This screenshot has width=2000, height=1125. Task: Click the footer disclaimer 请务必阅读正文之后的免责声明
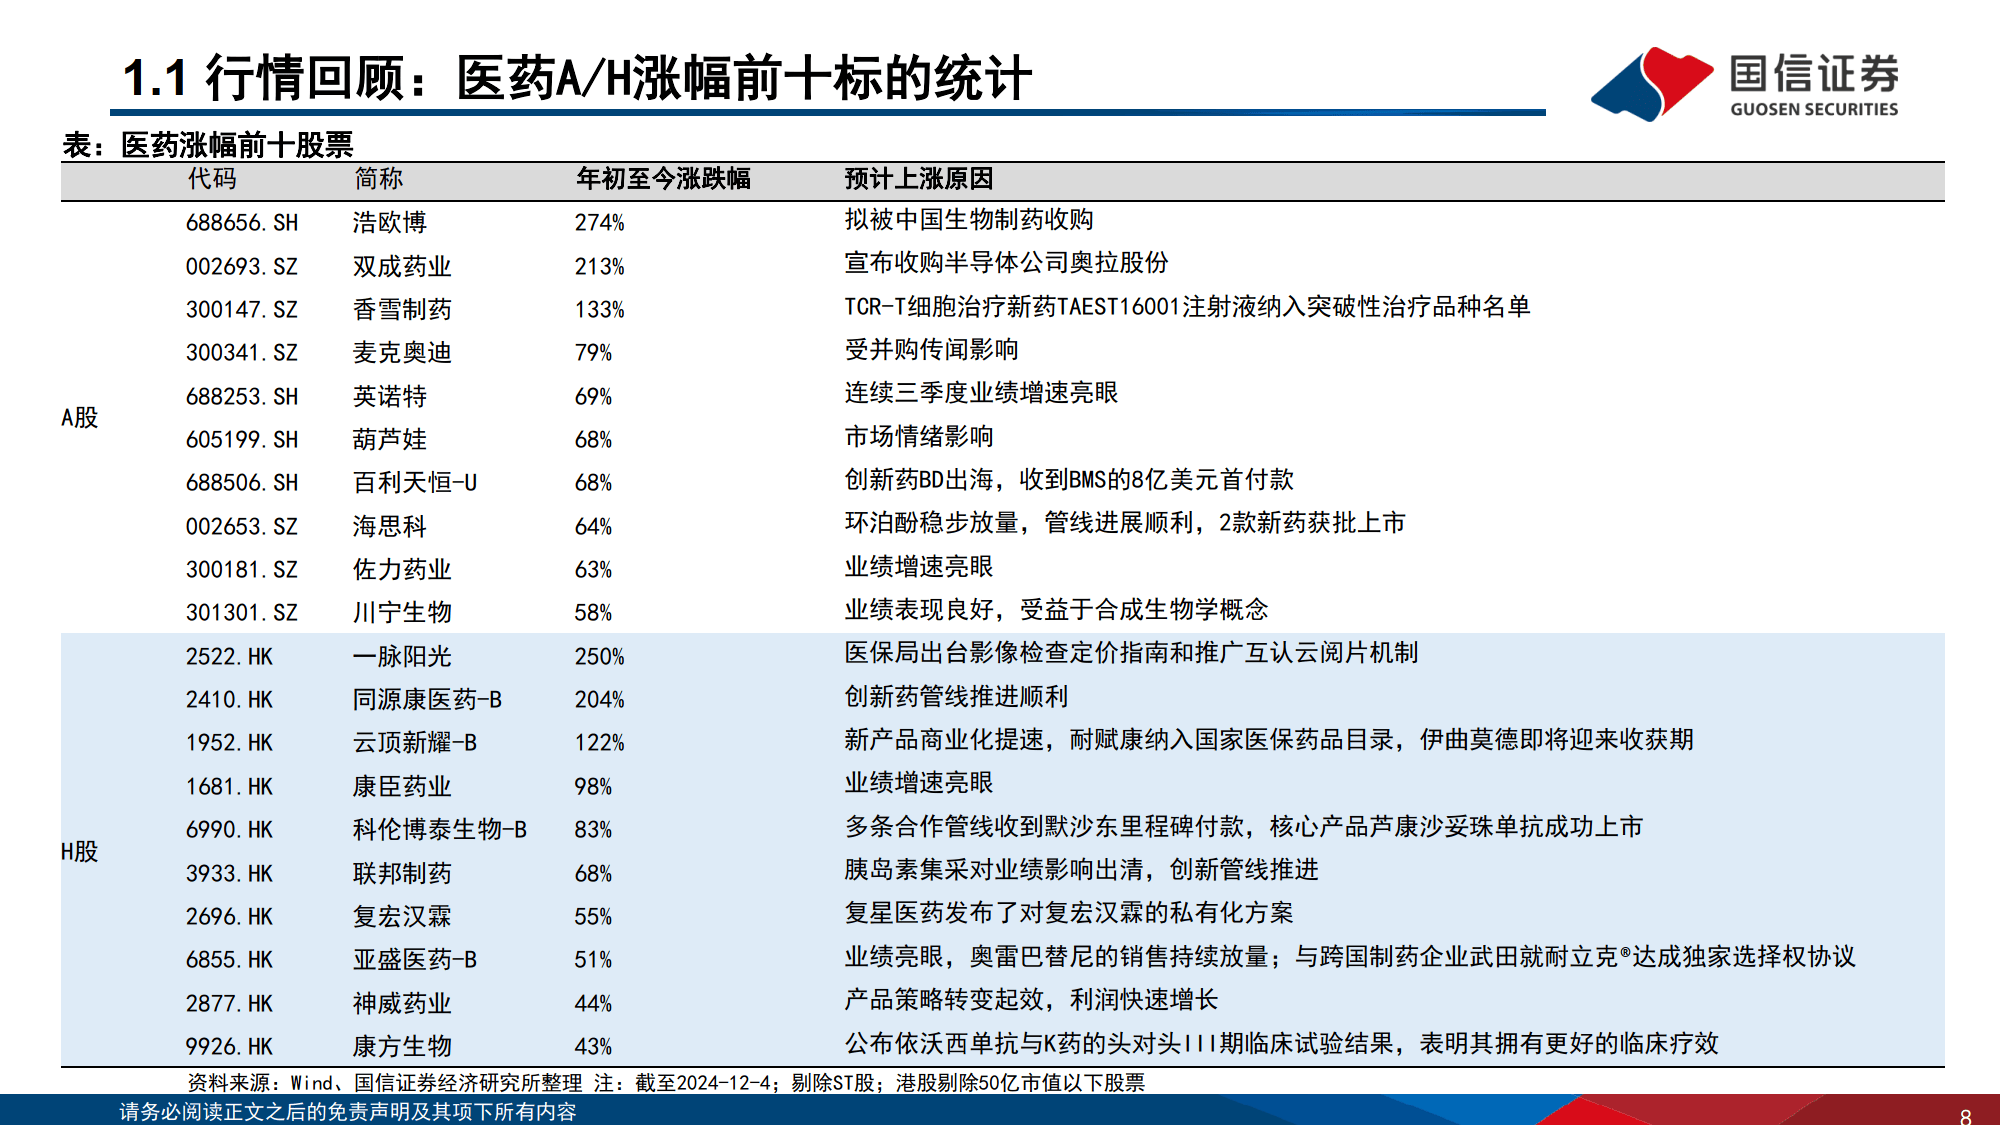point(348,1112)
